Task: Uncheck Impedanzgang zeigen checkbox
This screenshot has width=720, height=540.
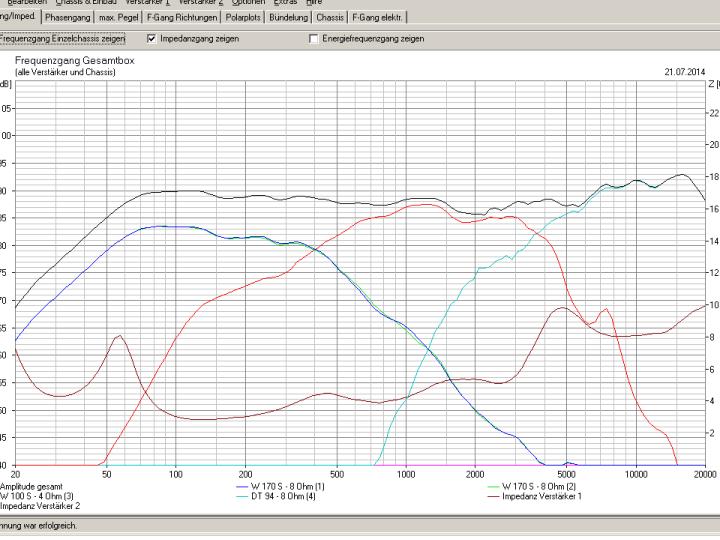Action: (x=152, y=39)
